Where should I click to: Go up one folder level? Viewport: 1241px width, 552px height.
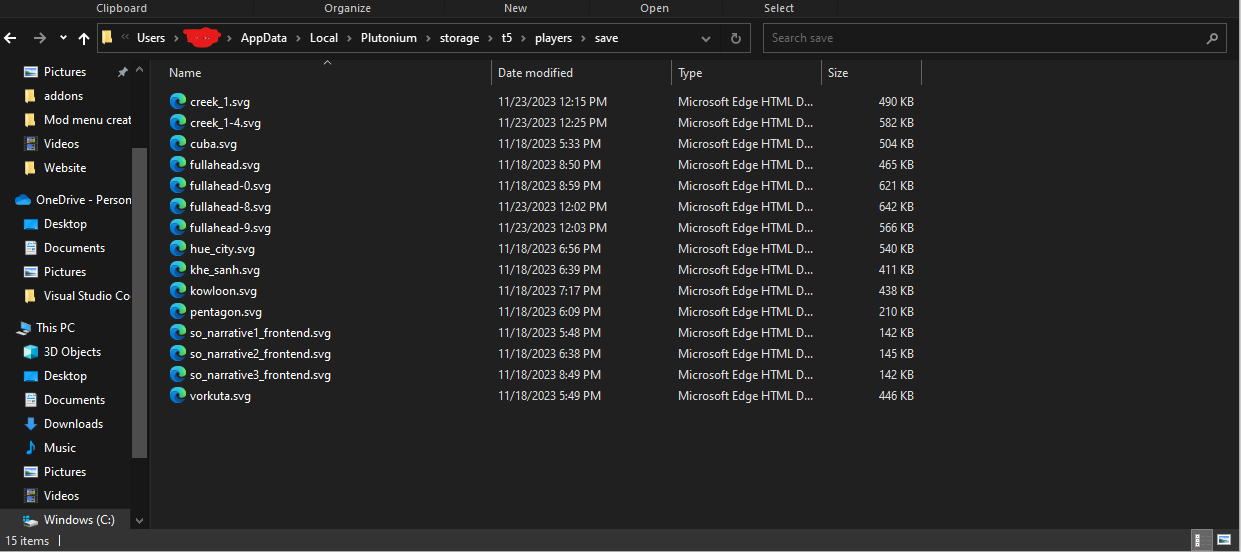pos(84,38)
